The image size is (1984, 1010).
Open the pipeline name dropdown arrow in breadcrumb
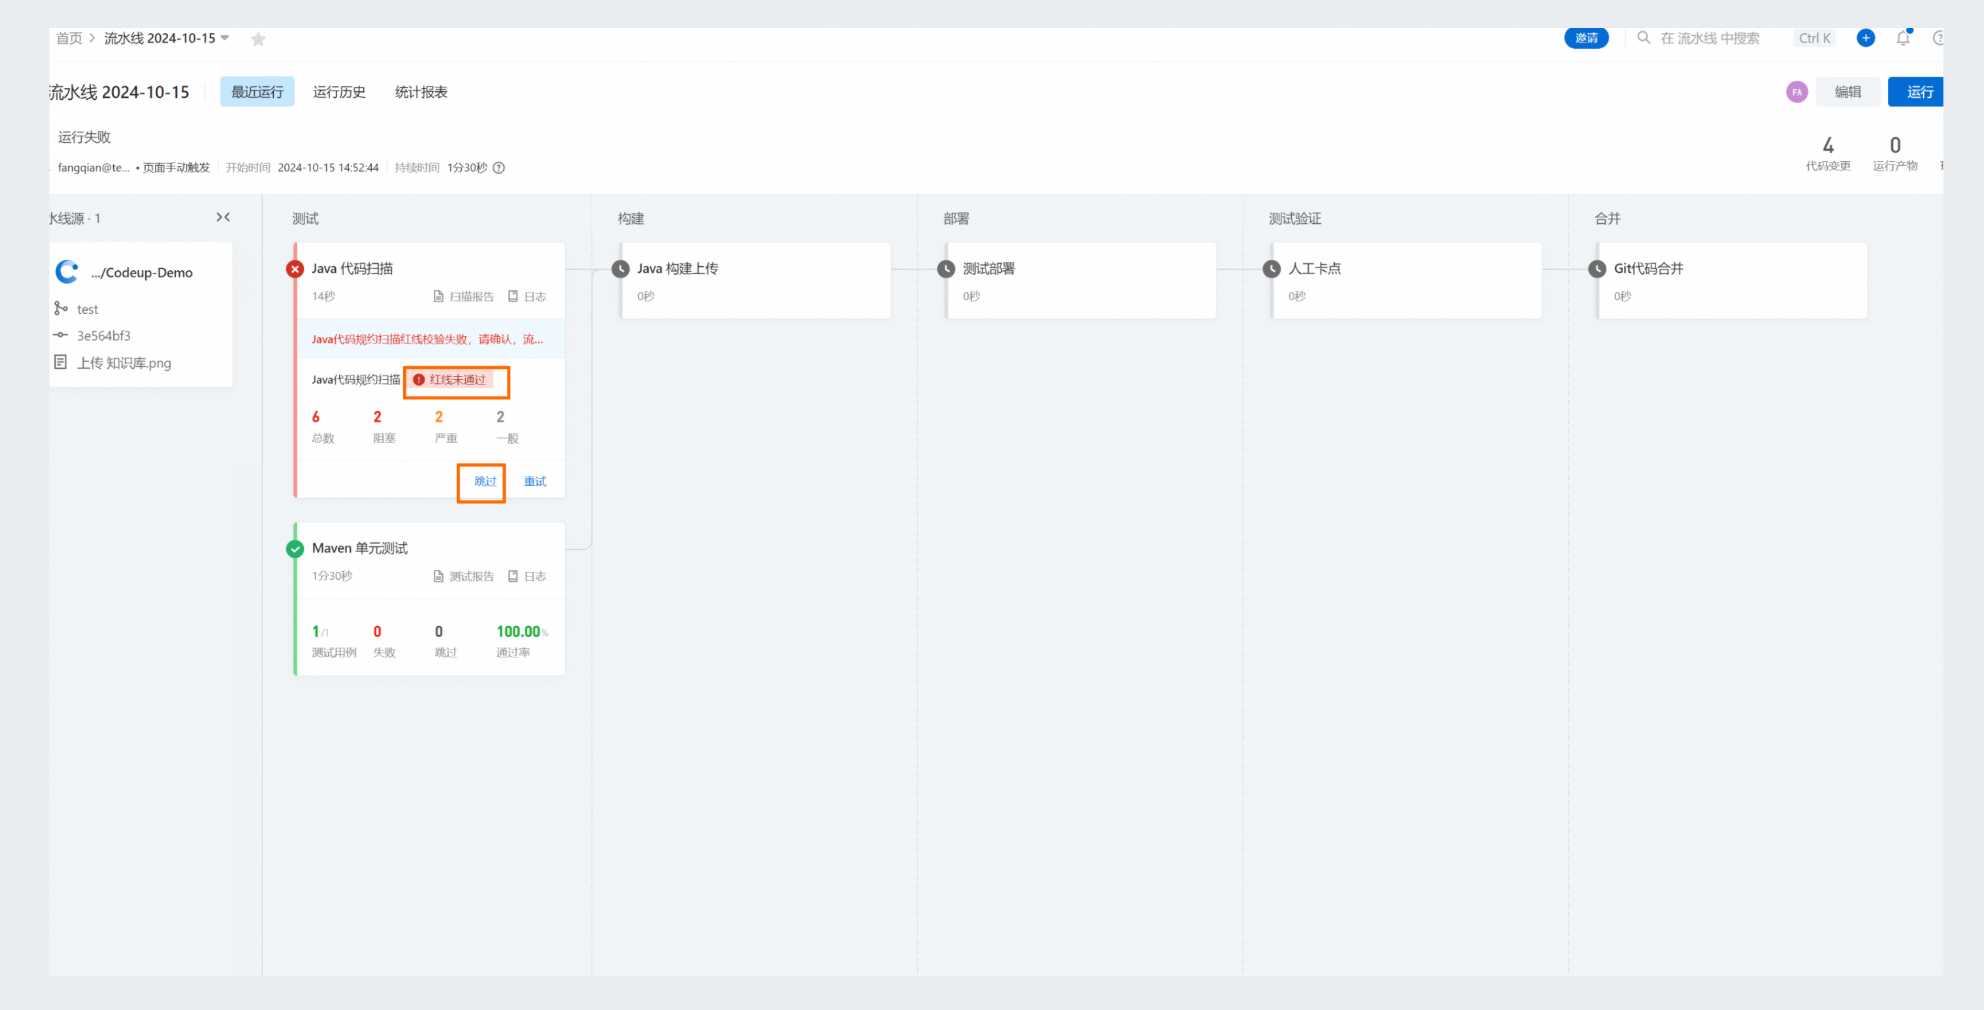coord(225,38)
